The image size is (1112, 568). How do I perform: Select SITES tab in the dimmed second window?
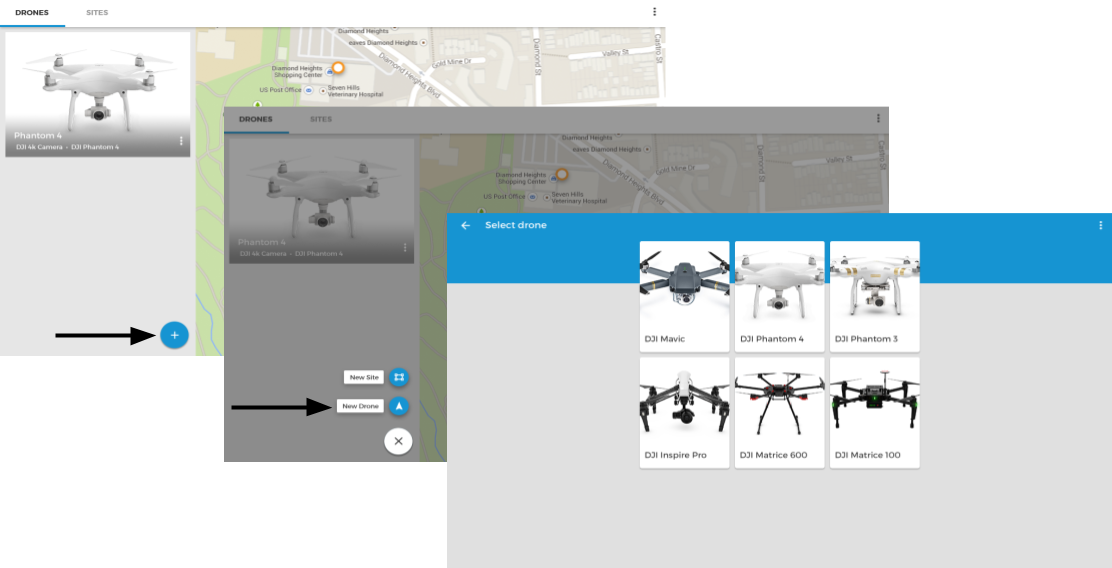click(321, 119)
